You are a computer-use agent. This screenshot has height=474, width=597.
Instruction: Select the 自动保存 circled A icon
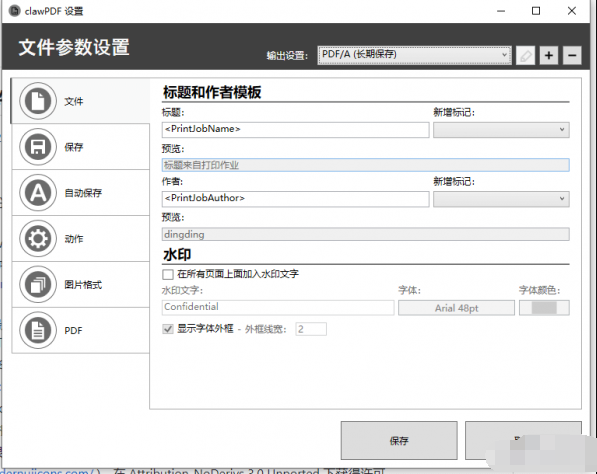38,193
